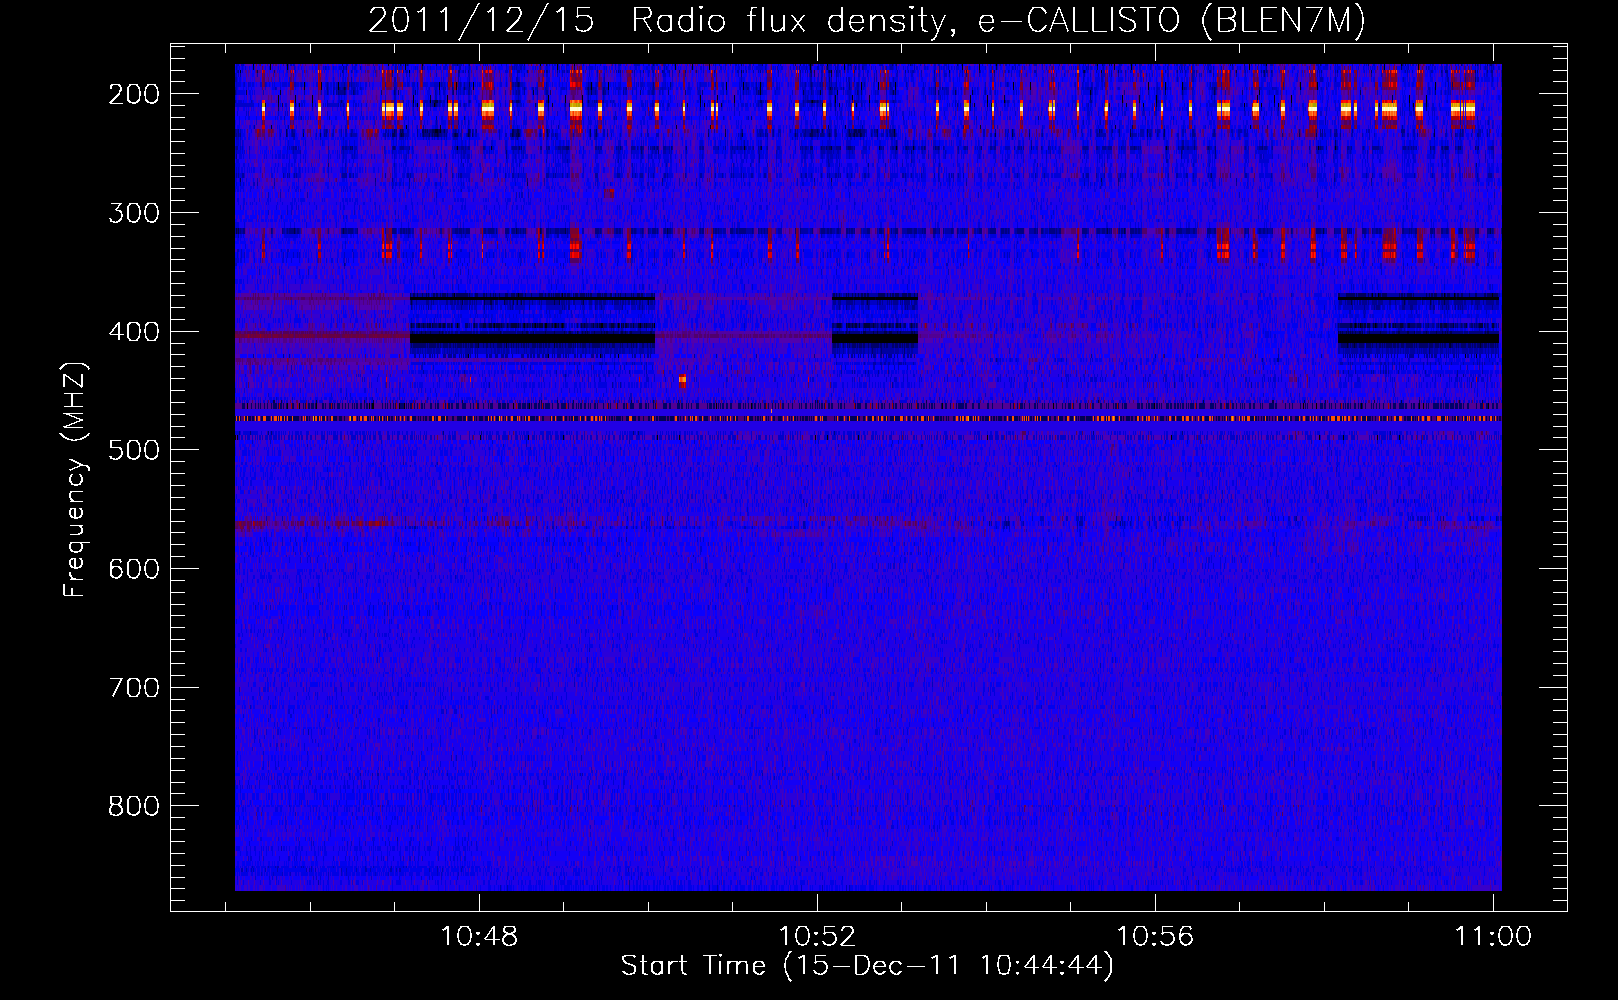Click the 10:52 time tick label
The height and width of the screenshot is (1000, 1618).
coord(817,937)
